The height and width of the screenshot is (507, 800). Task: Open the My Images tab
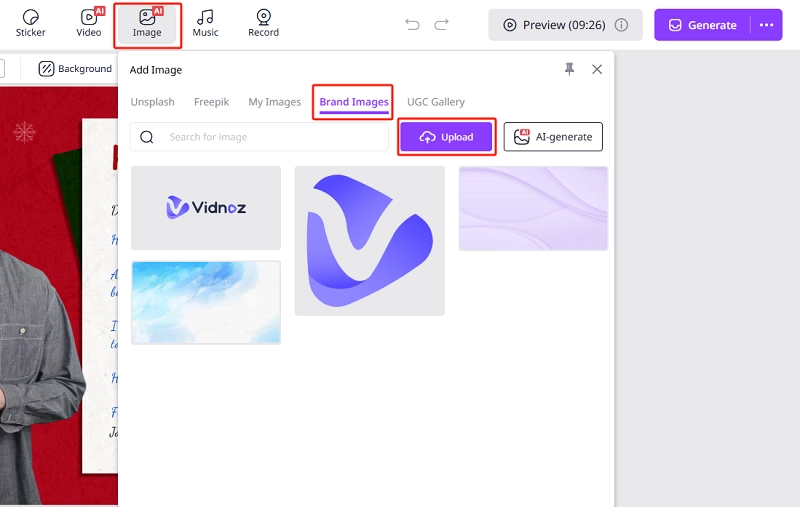pos(274,102)
